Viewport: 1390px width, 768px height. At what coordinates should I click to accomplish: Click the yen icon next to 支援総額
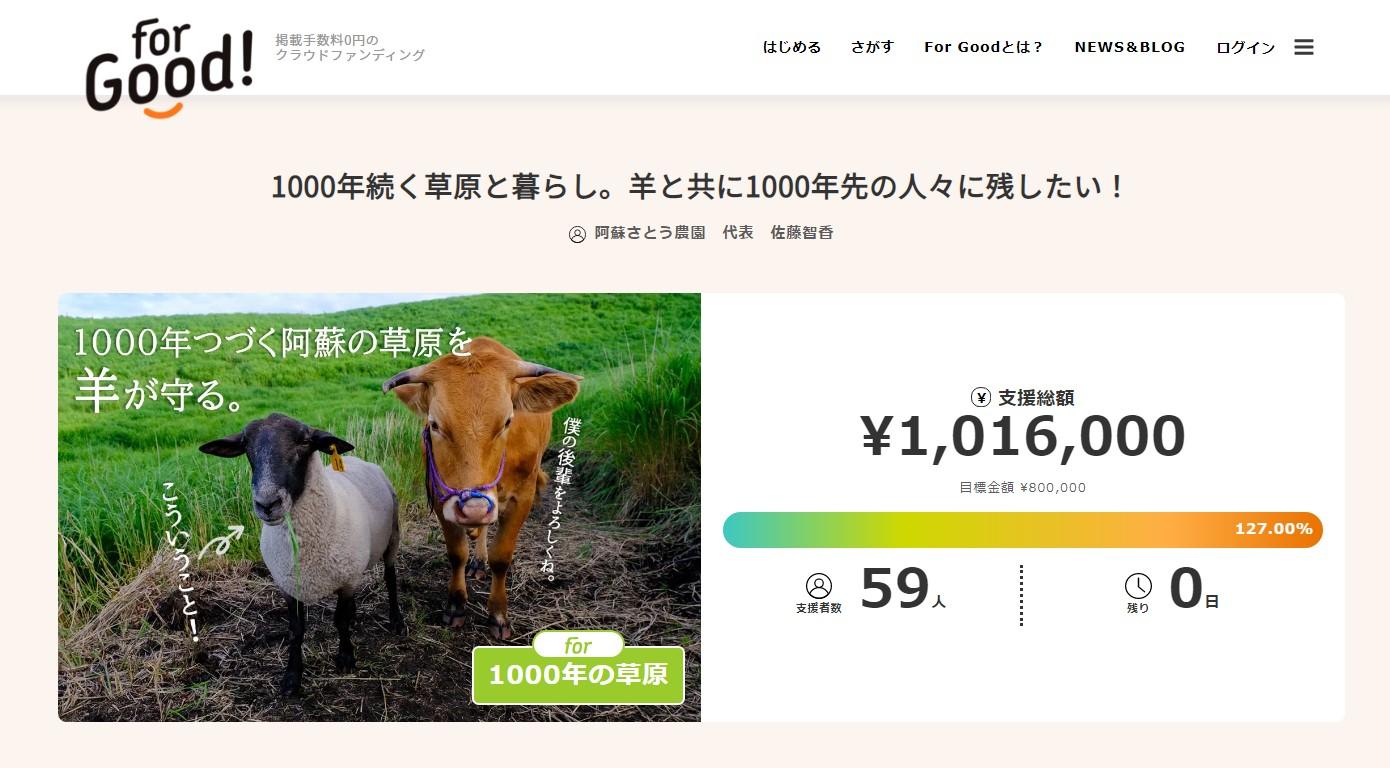(x=981, y=397)
